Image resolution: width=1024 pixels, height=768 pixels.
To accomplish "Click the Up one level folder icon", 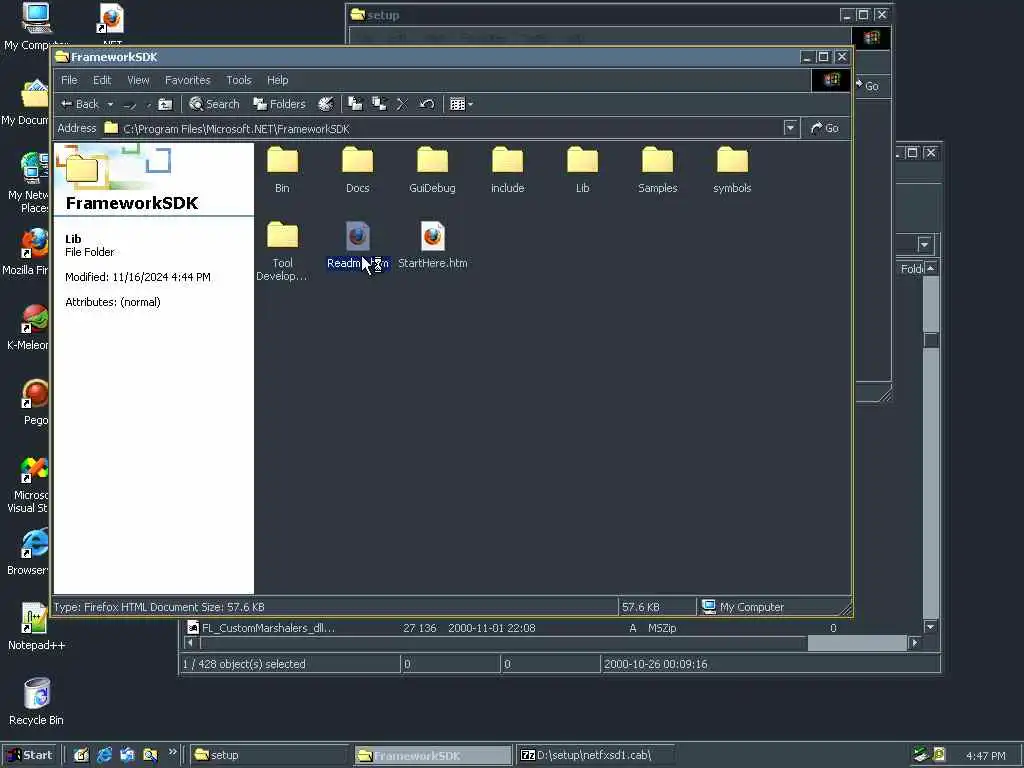I will pos(165,104).
